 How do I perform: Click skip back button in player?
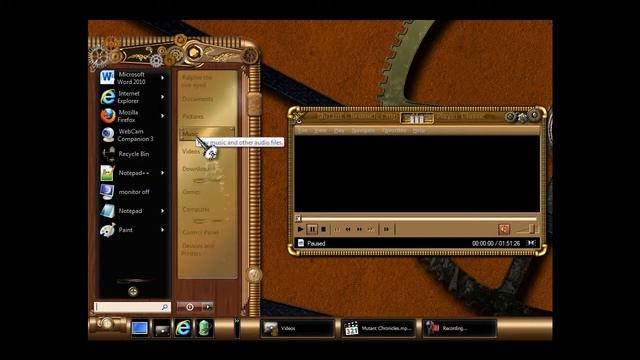(336, 229)
